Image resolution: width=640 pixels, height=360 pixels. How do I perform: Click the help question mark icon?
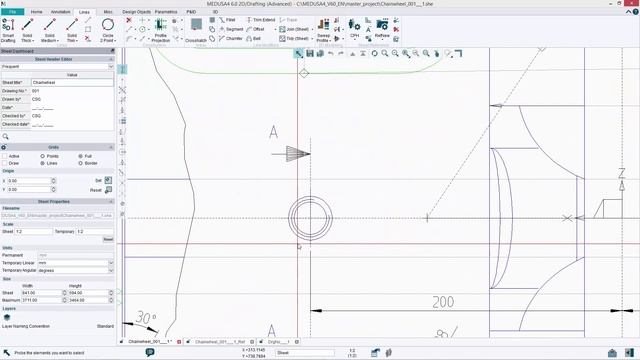click(636, 12)
